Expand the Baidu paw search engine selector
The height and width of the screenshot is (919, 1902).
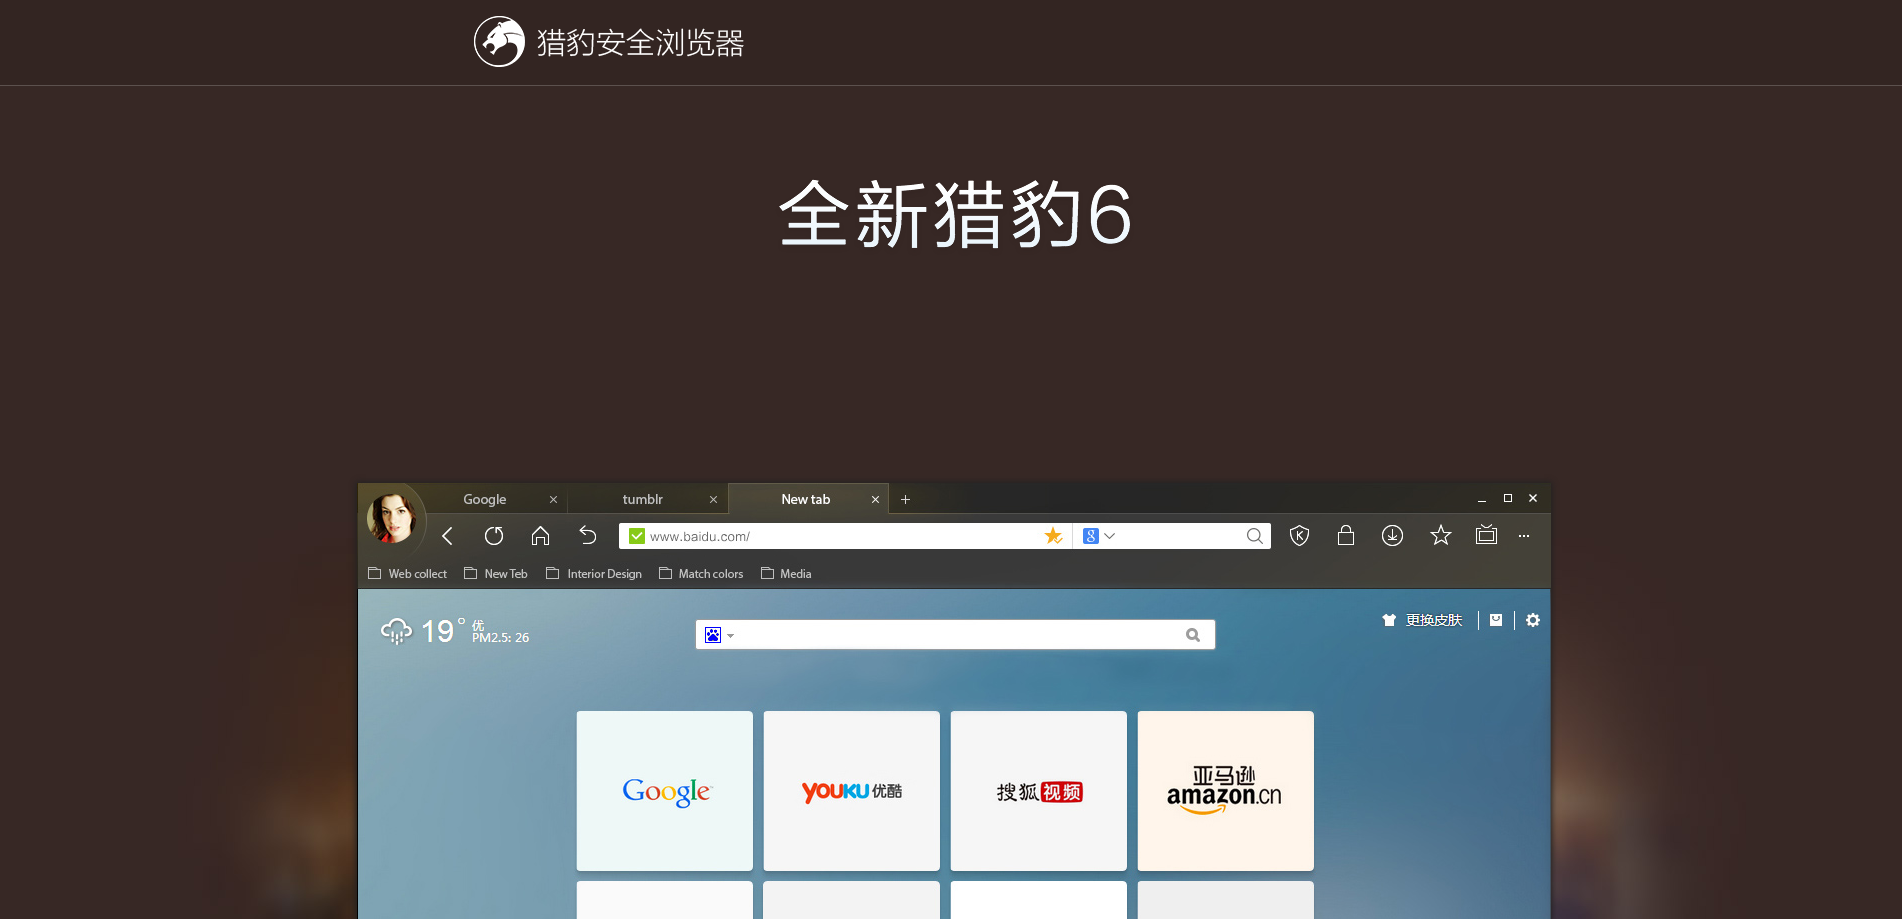pyautogui.click(x=718, y=635)
